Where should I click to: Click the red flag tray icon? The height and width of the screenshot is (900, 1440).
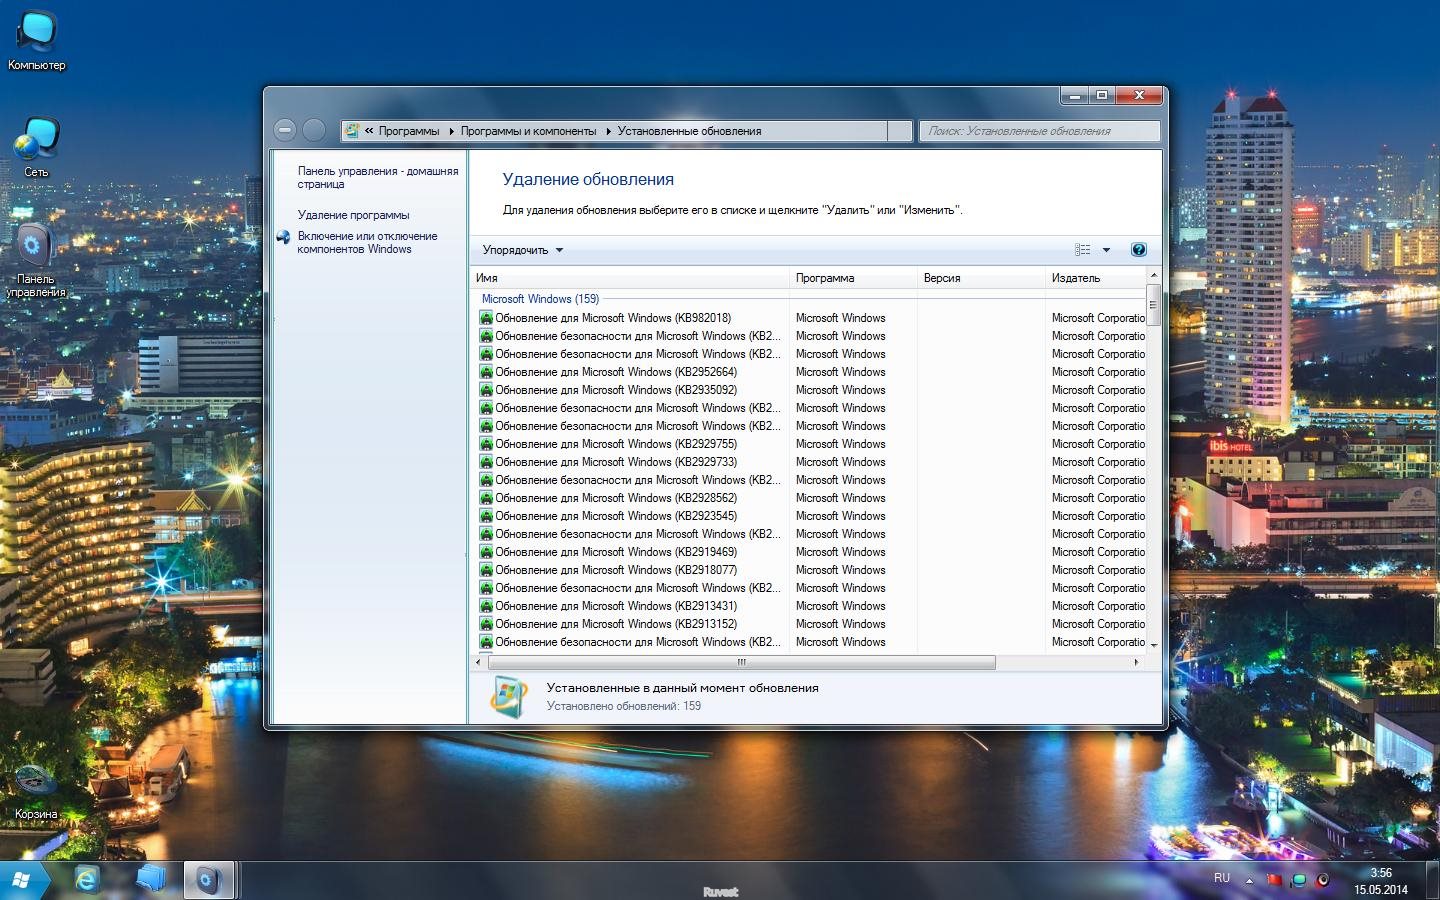[x=1274, y=880]
